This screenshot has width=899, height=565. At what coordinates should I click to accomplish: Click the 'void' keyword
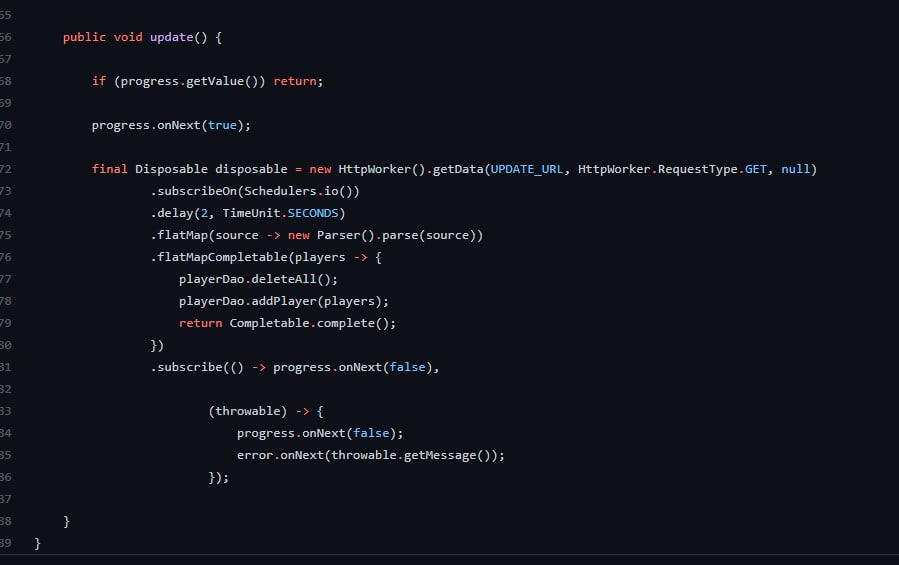click(x=128, y=37)
